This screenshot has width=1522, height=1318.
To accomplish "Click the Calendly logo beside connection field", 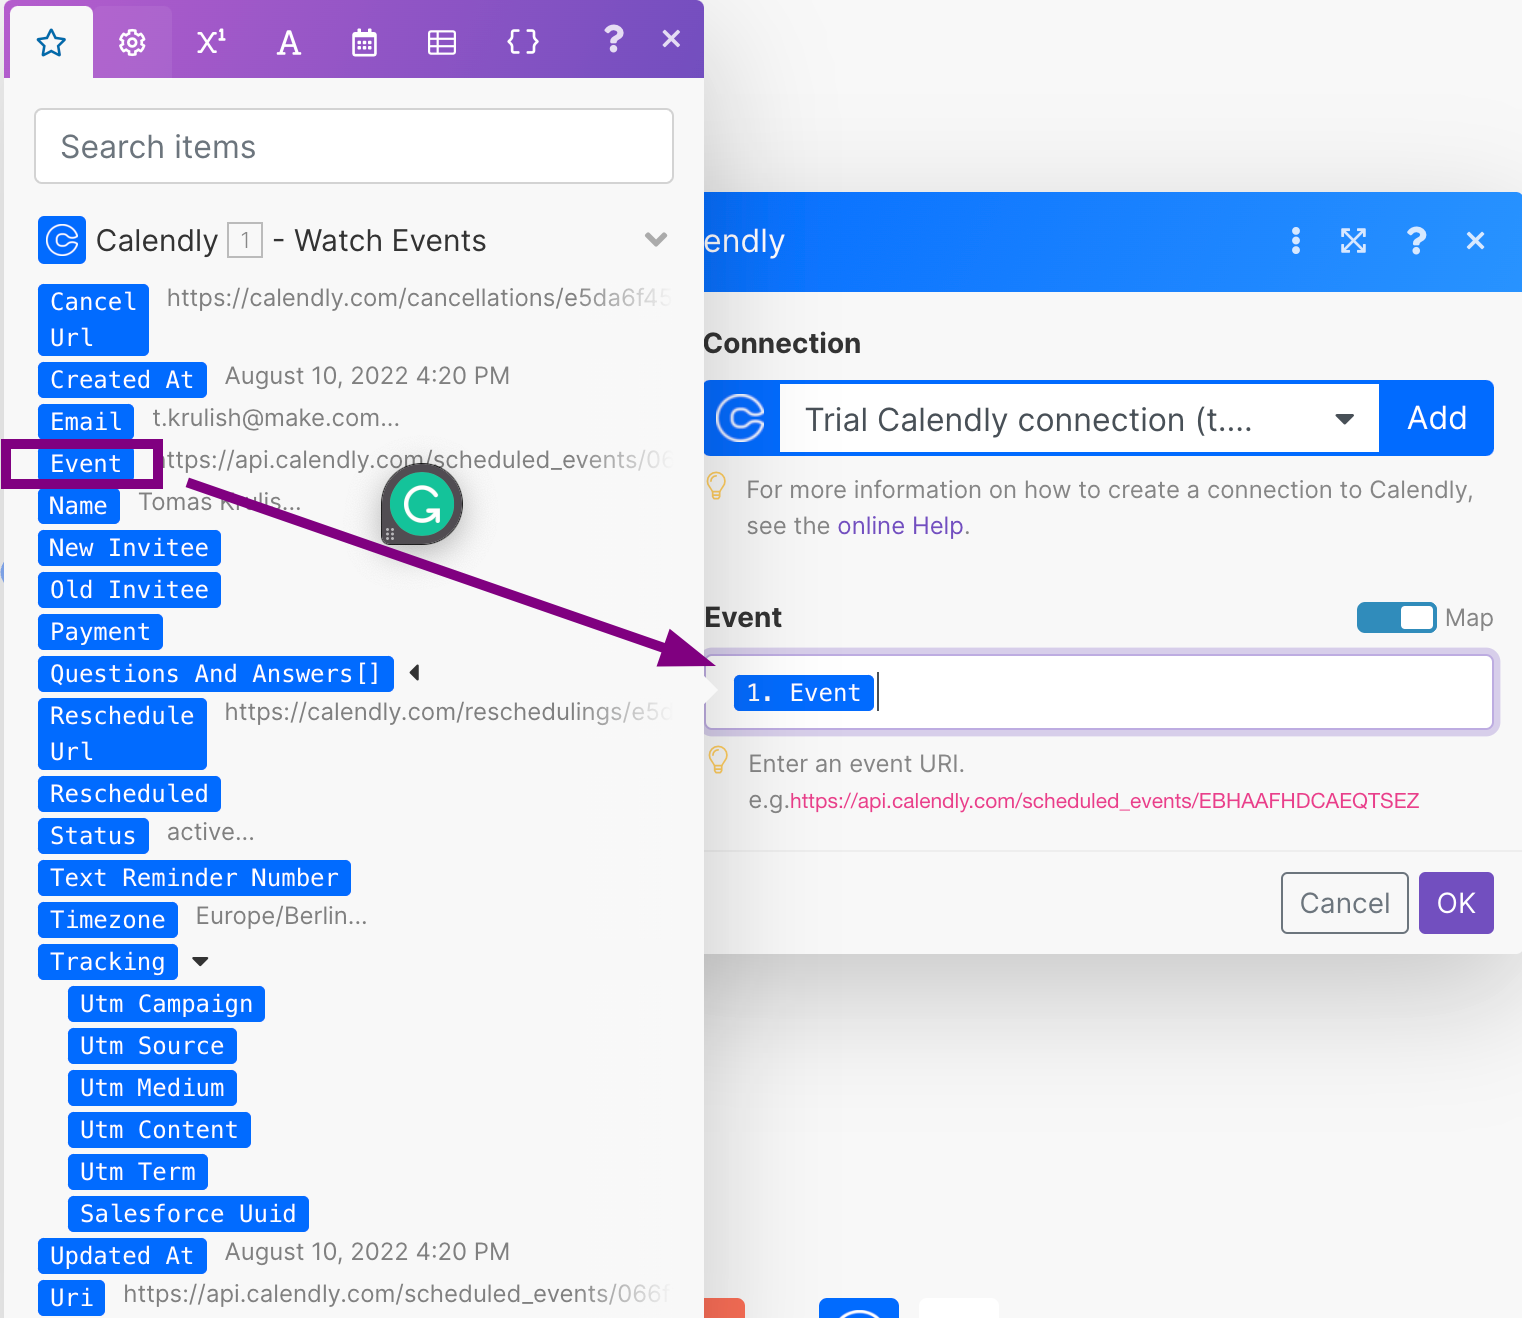I will coord(742,418).
